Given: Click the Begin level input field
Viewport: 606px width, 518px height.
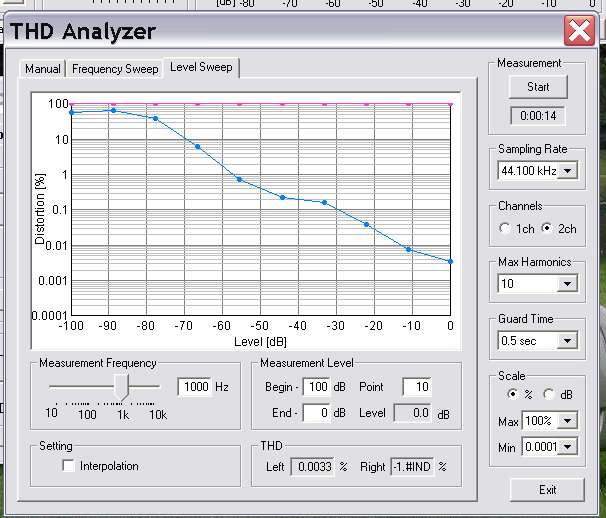Looking at the screenshot, I should [316, 387].
